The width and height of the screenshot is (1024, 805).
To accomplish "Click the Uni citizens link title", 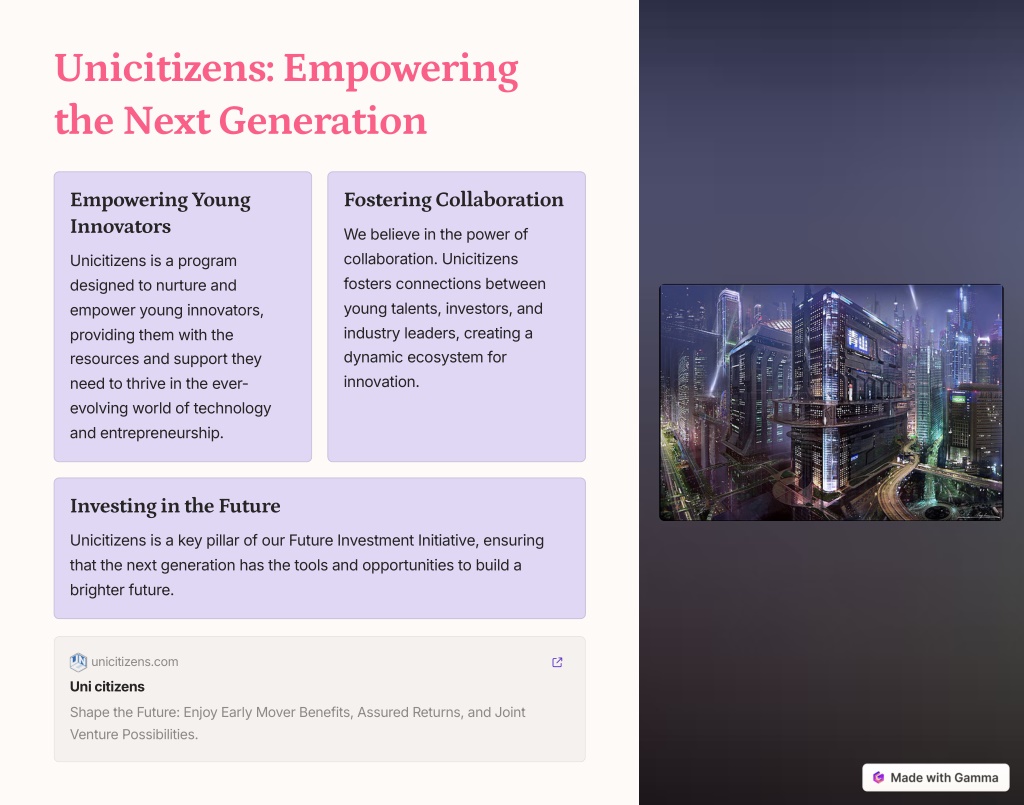I will point(107,686).
